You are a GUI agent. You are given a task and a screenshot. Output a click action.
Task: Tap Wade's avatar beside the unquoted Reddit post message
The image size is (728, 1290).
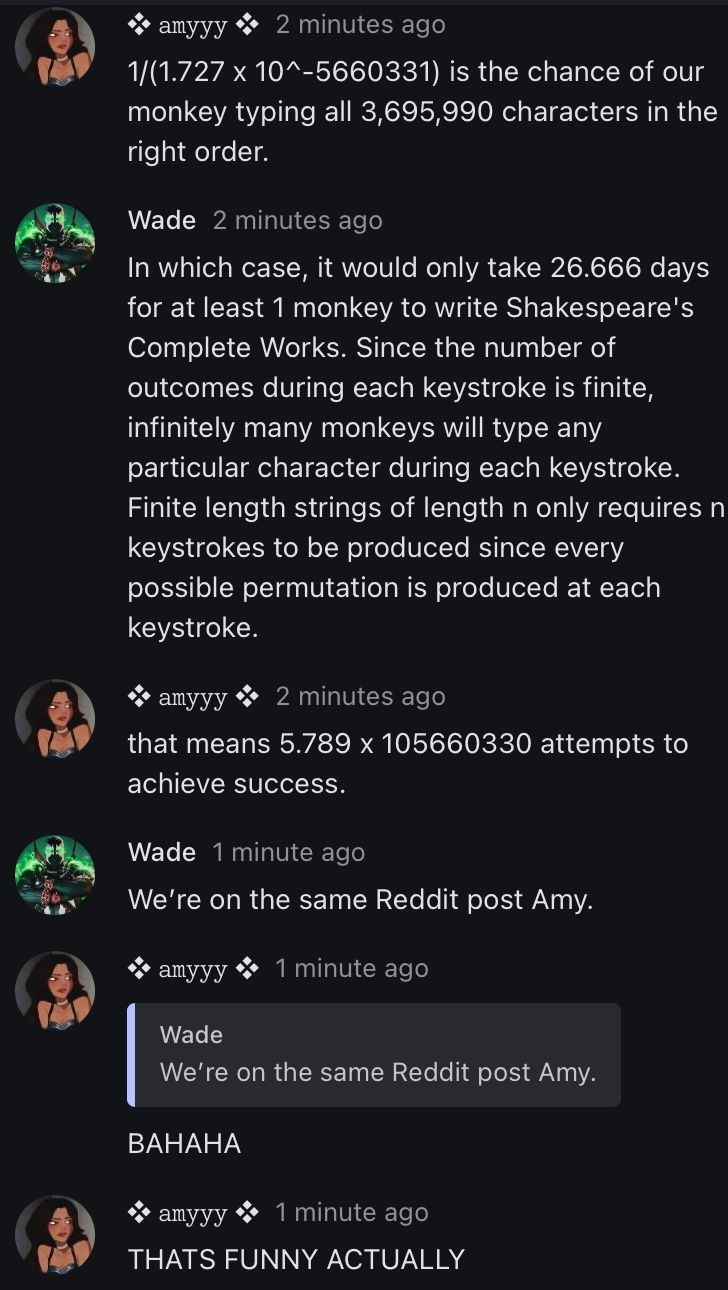point(56,875)
